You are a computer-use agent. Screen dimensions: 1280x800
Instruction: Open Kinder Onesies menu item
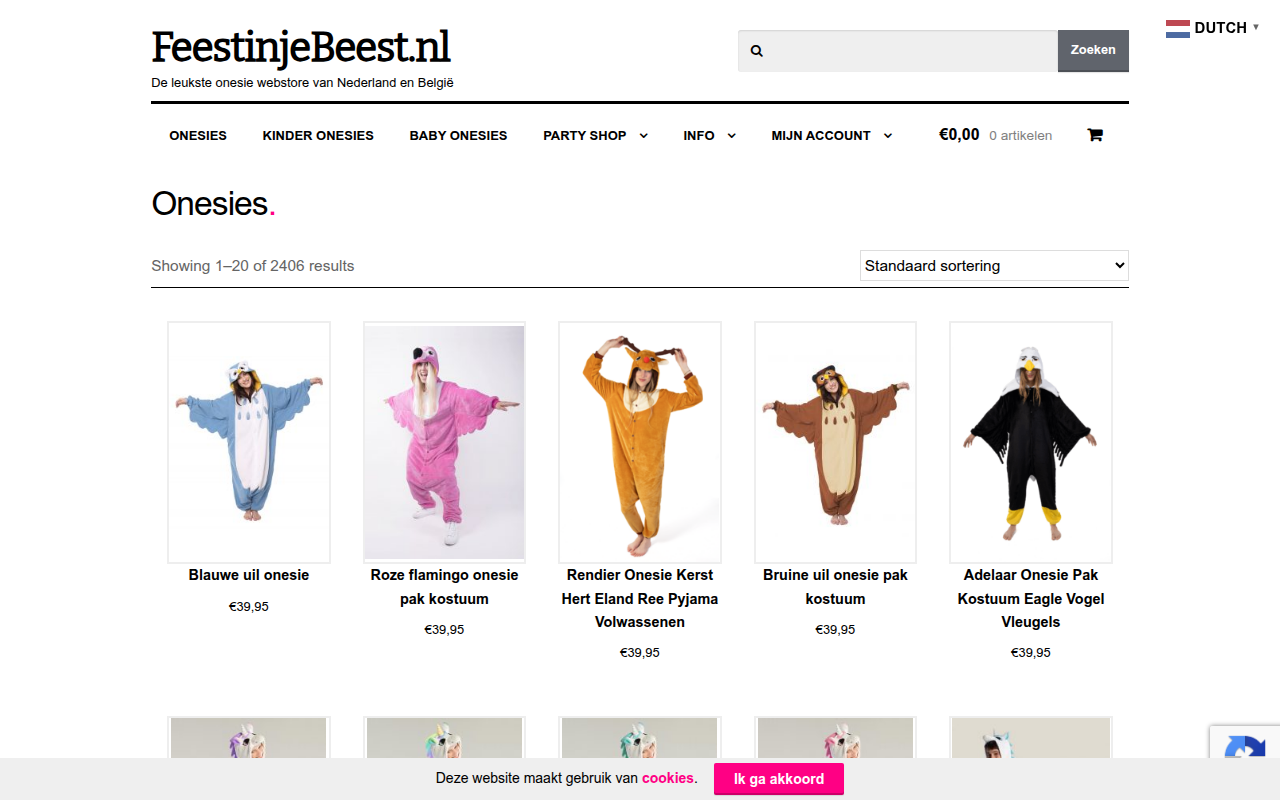[x=318, y=136]
